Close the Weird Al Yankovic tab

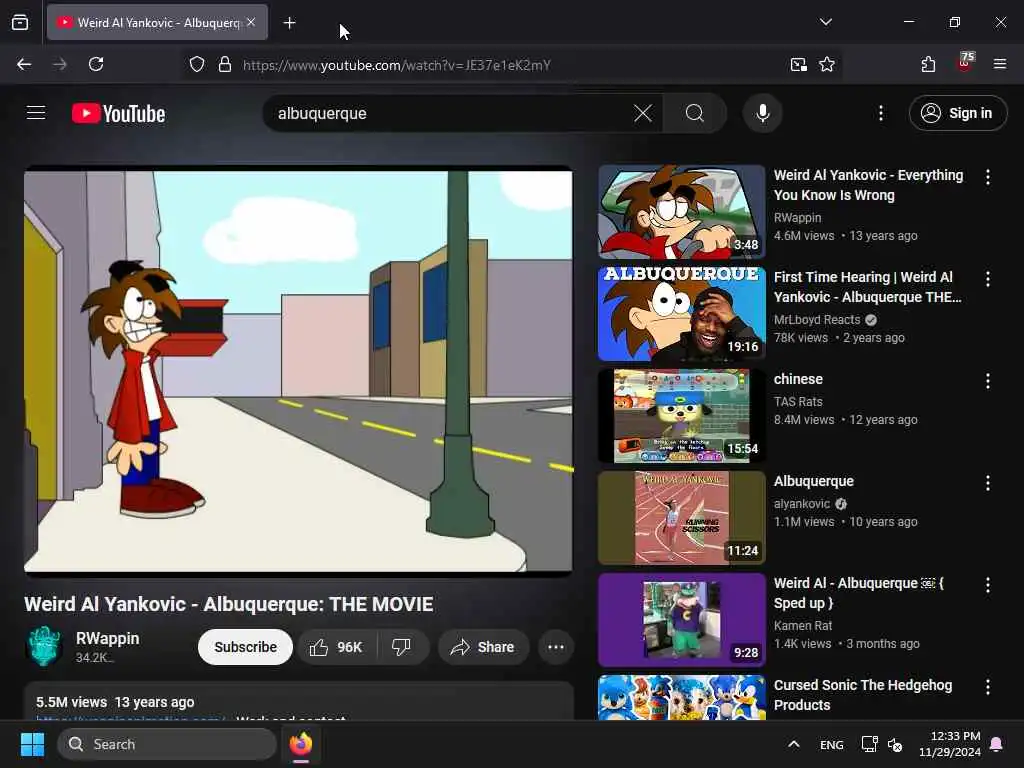pyautogui.click(x=251, y=22)
